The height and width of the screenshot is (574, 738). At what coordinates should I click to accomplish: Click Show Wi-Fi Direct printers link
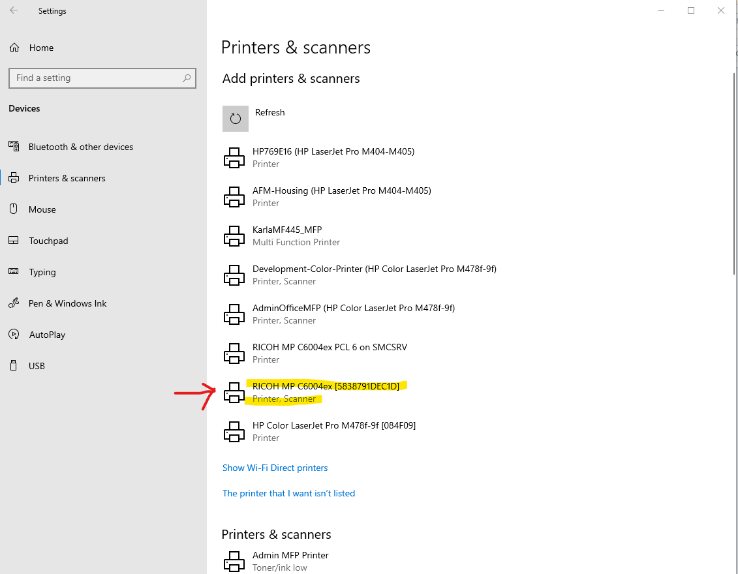tap(275, 468)
